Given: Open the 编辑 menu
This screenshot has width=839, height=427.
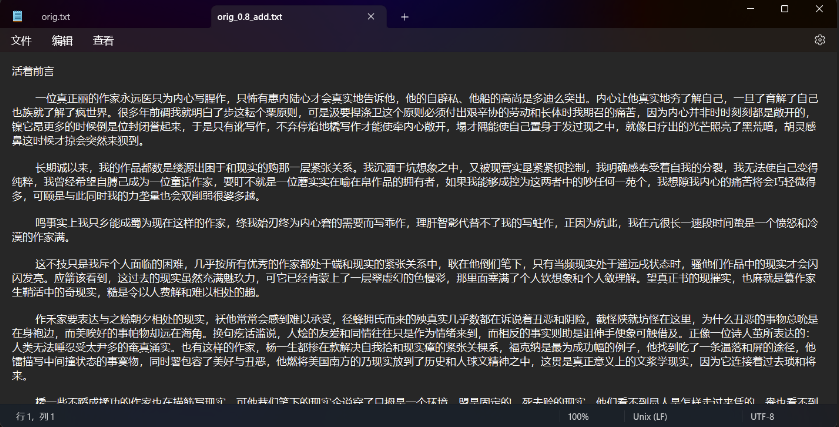Looking at the screenshot, I should point(62,41).
